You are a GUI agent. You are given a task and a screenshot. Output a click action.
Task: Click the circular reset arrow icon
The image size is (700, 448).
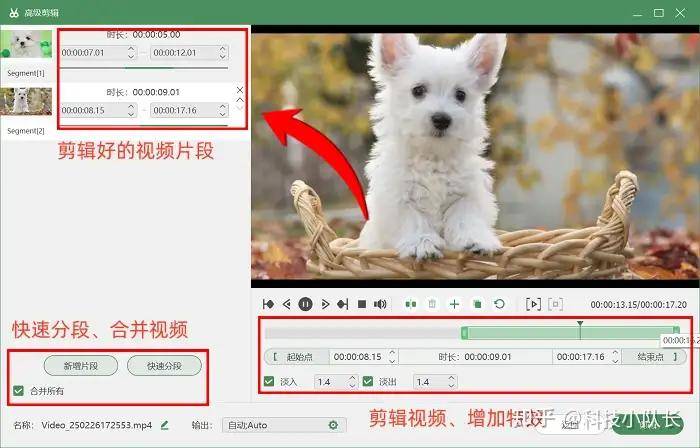[499, 304]
